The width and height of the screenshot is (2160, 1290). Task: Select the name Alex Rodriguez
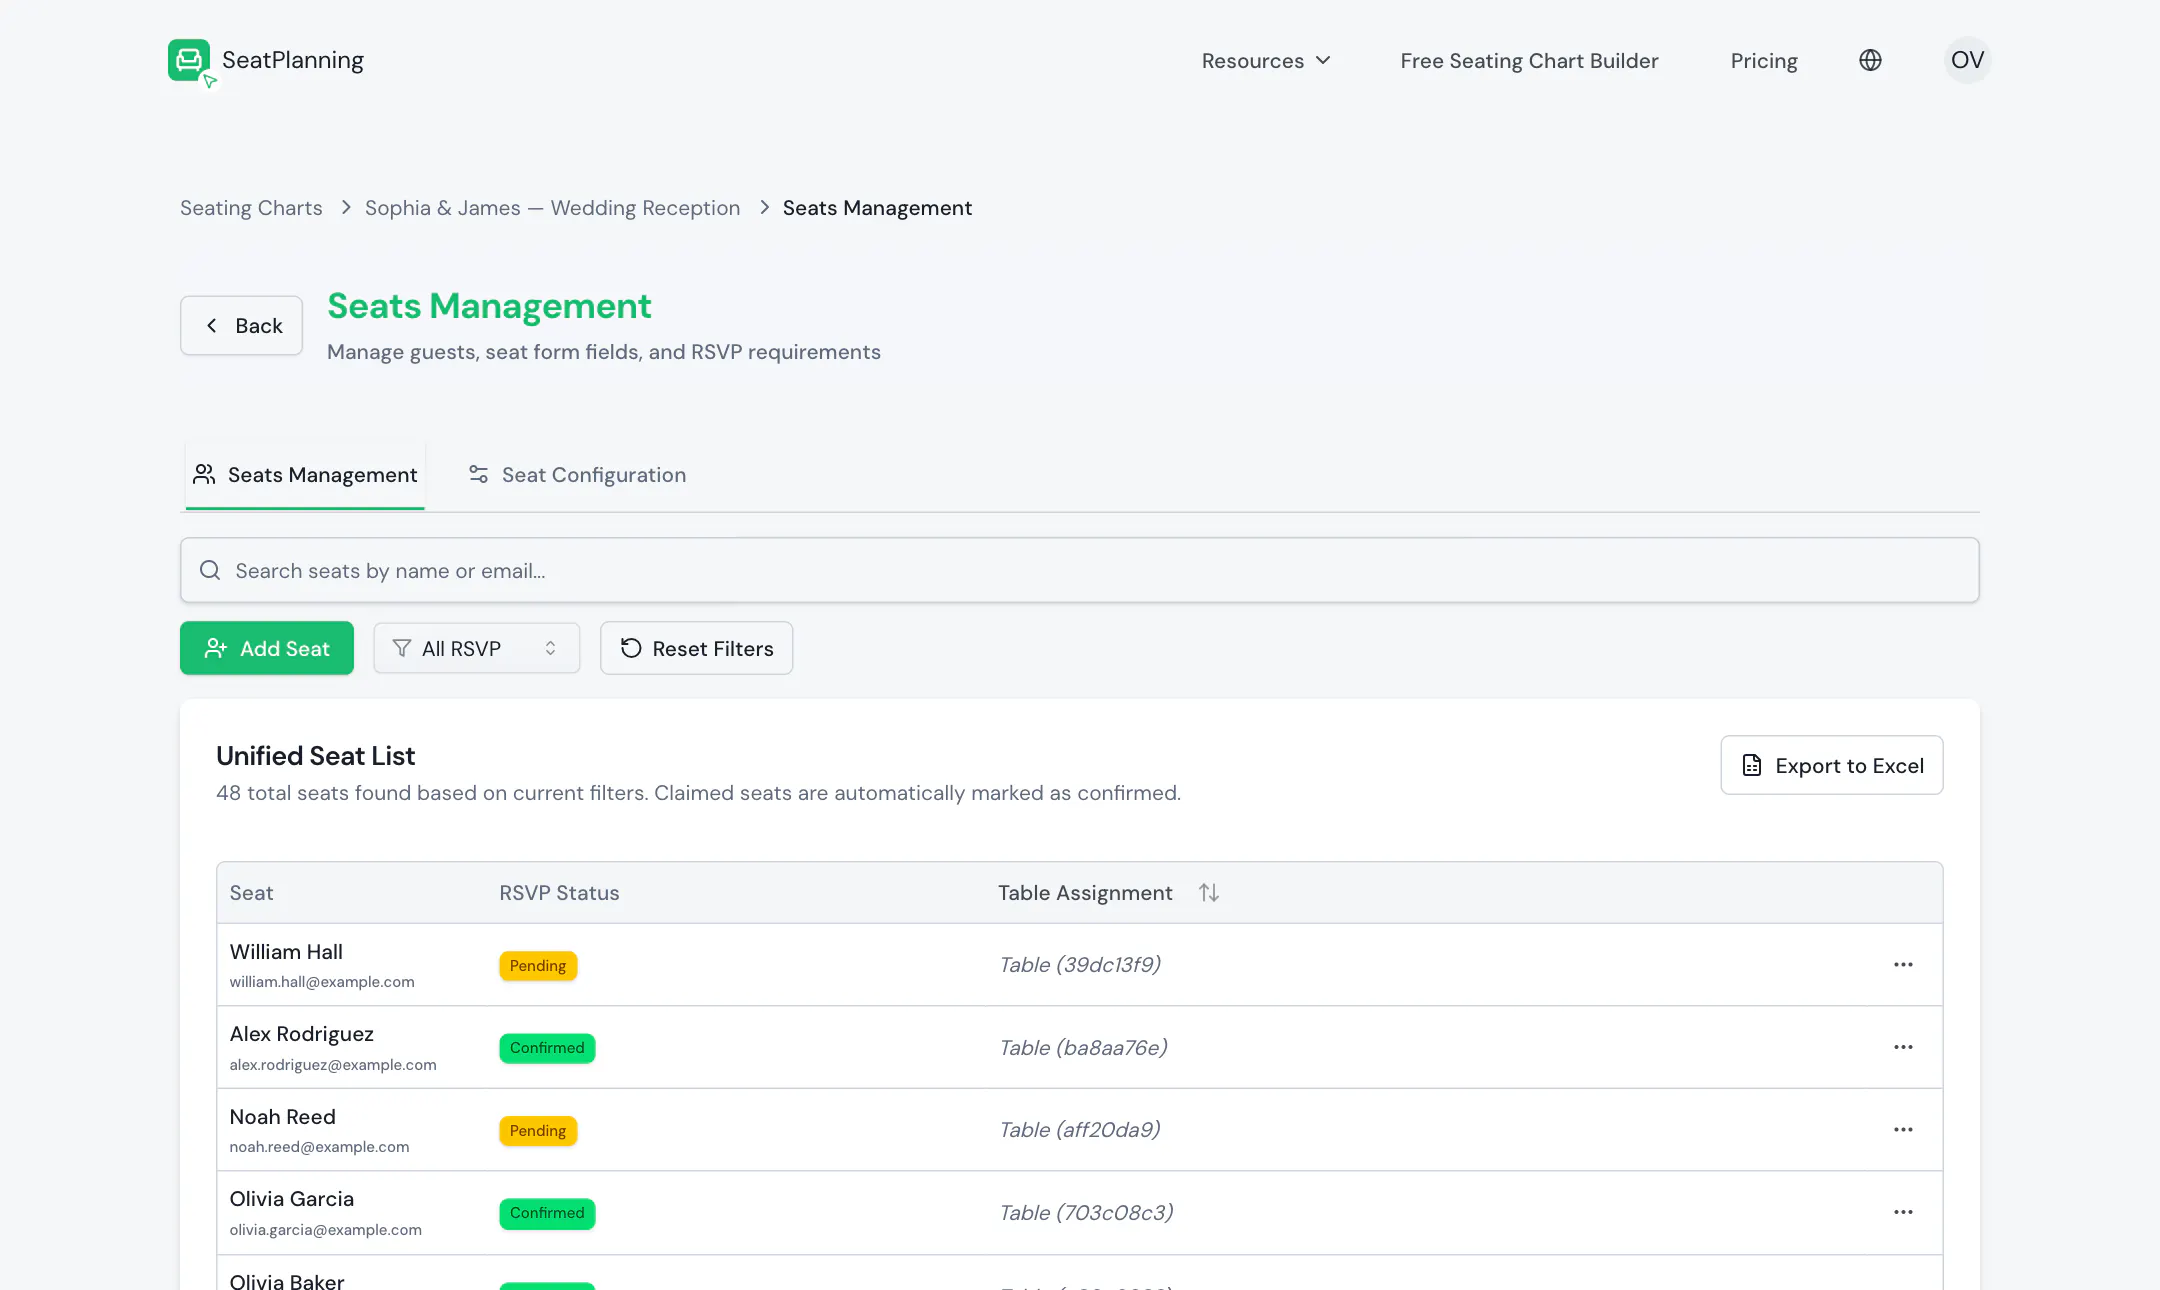[x=302, y=1034]
